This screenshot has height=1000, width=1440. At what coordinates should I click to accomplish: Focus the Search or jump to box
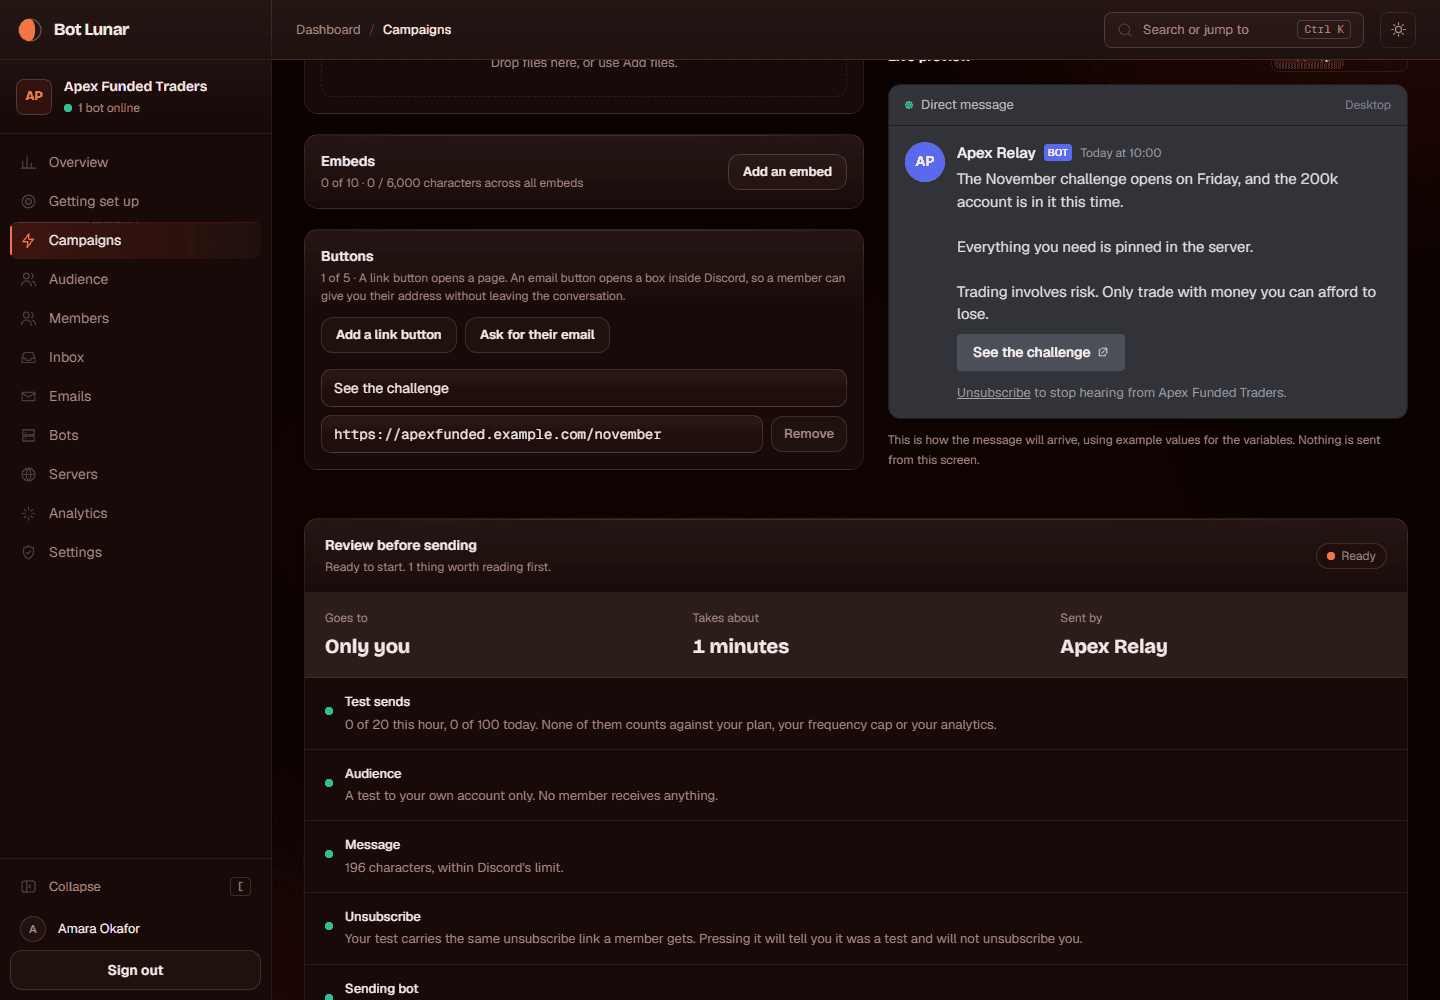click(x=1235, y=30)
